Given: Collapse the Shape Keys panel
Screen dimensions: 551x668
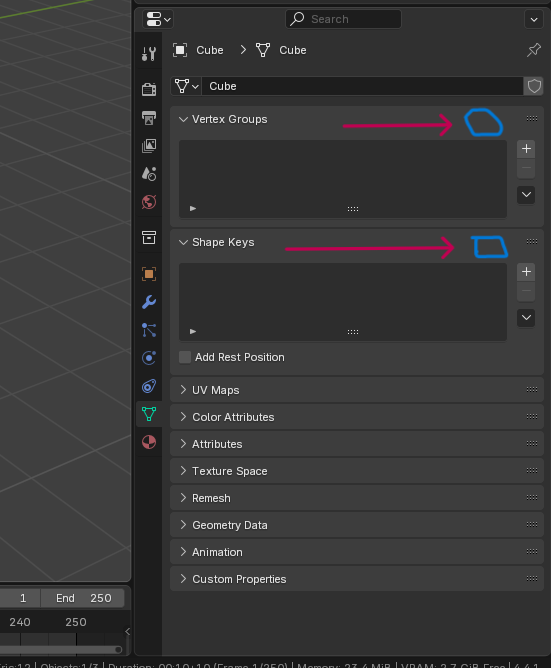Looking at the screenshot, I should click(183, 242).
